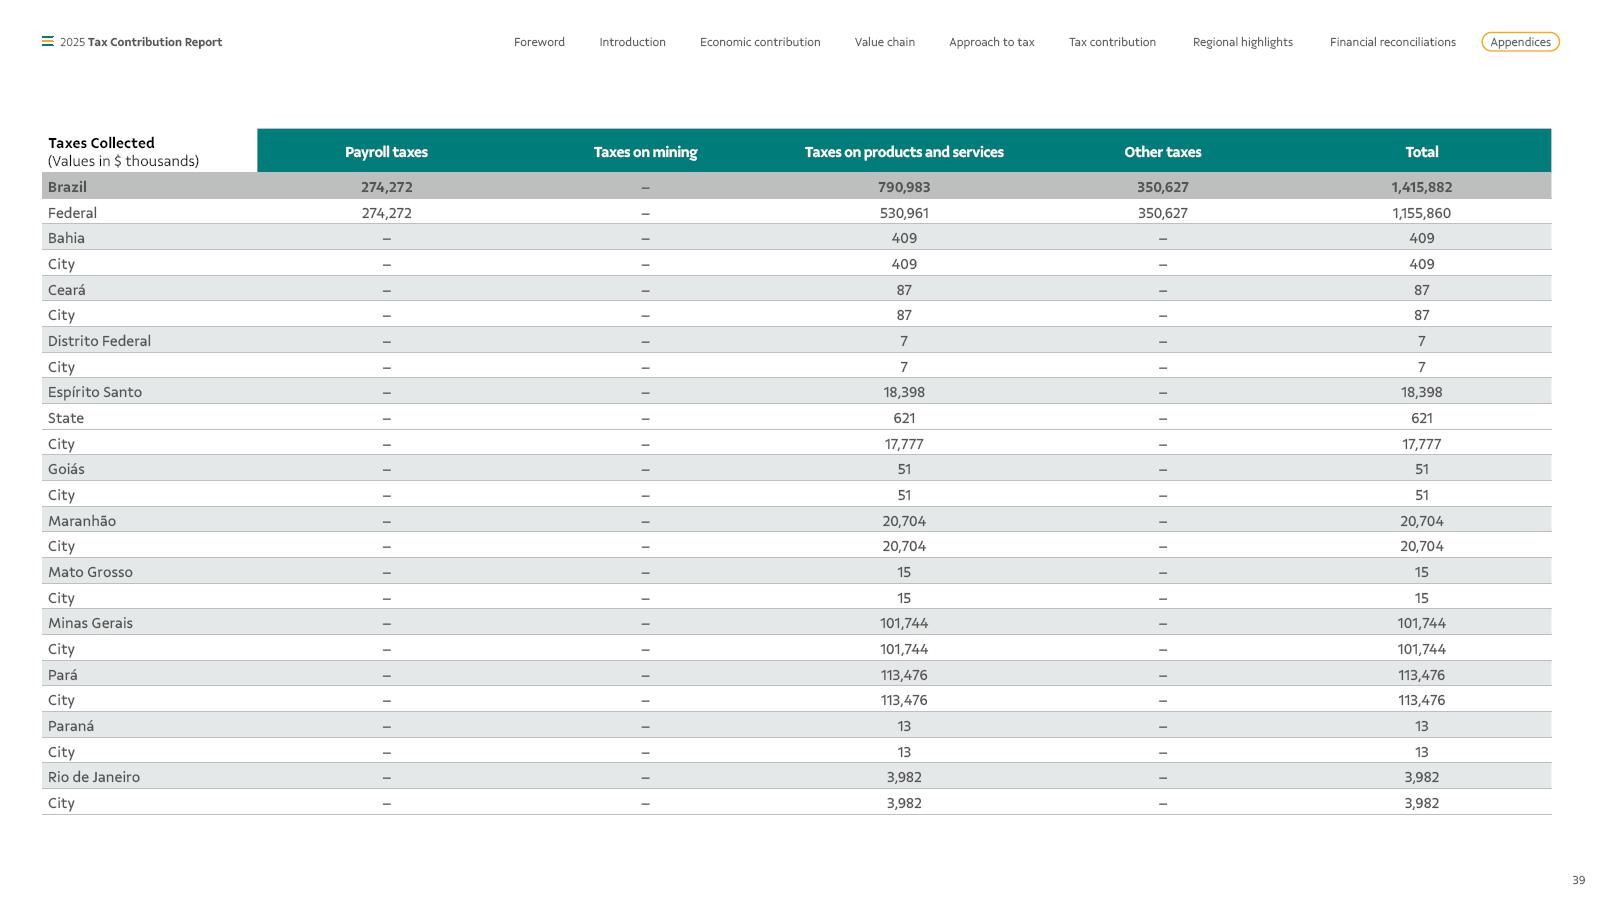Screen dimensions: 1601x897
Task: Click Maranhão total value 20,704
Action: pos(1421,521)
